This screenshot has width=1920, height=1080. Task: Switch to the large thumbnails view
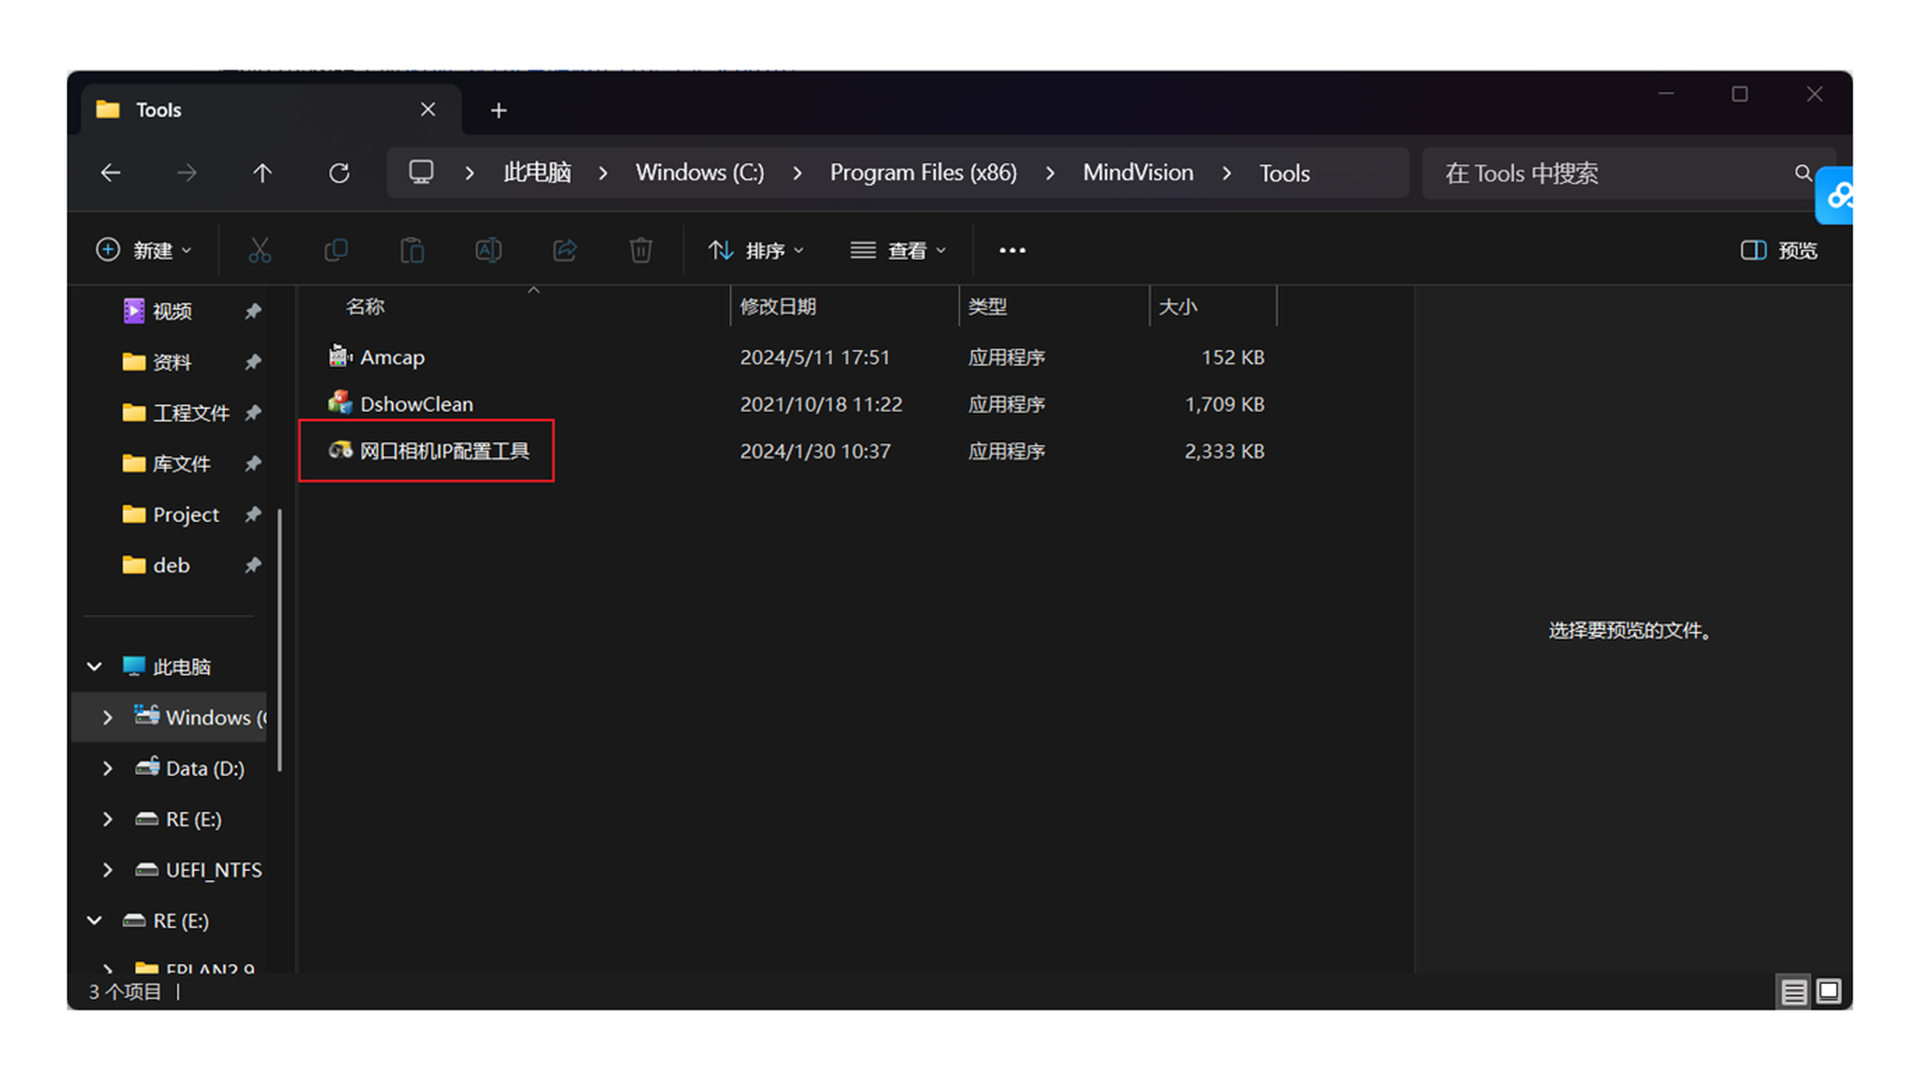[1829, 991]
